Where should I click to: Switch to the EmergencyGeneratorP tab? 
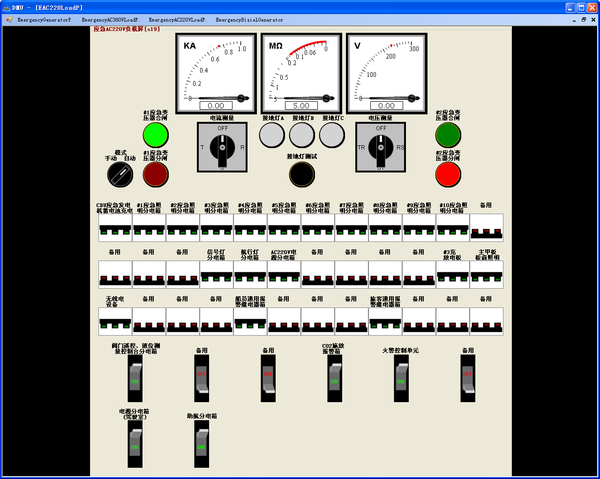point(44,19)
